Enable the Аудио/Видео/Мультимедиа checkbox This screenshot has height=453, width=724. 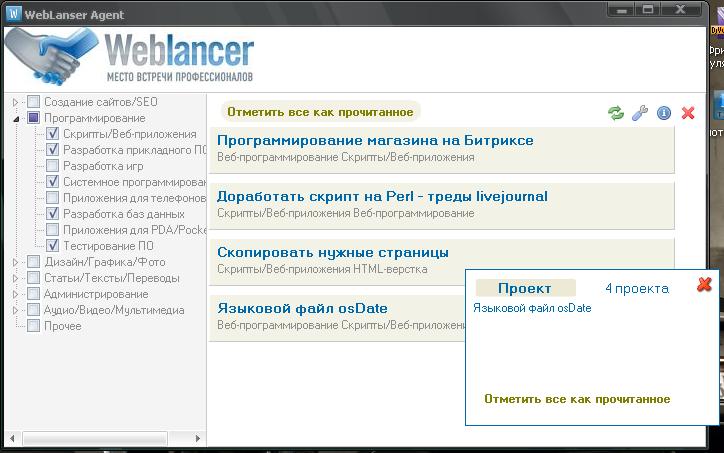tap(33, 310)
